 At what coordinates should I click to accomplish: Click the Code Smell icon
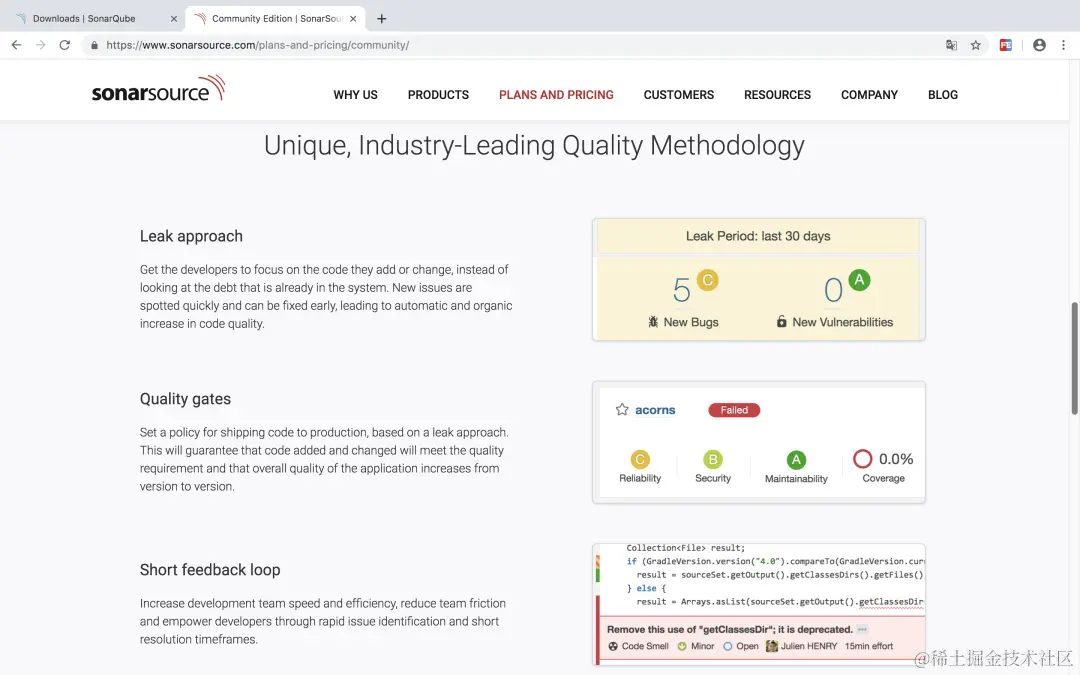pos(613,646)
